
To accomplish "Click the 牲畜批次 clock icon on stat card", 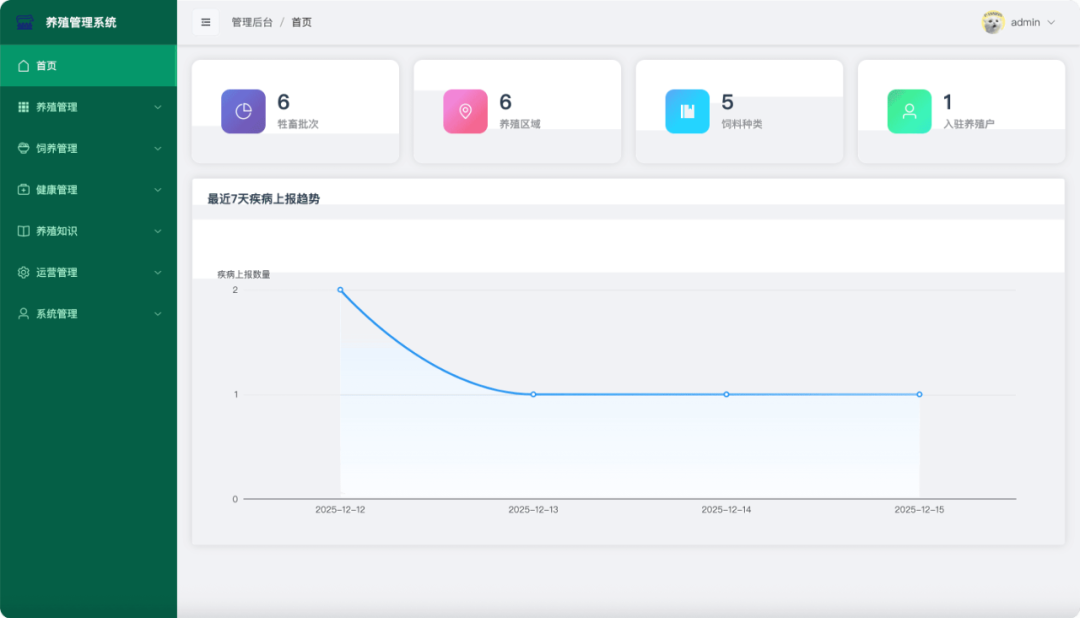I will (x=243, y=111).
